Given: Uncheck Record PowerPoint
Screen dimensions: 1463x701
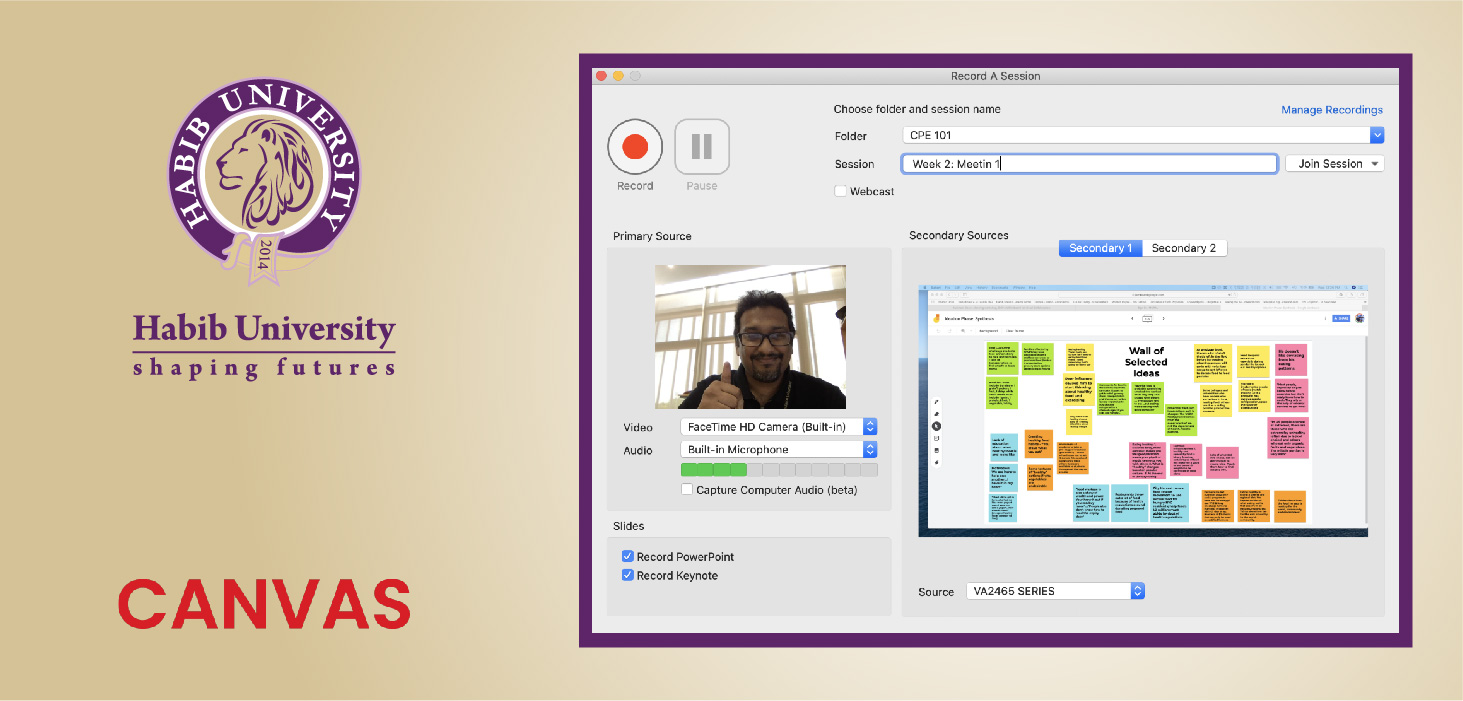Looking at the screenshot, I should click(x=628, y=556).
